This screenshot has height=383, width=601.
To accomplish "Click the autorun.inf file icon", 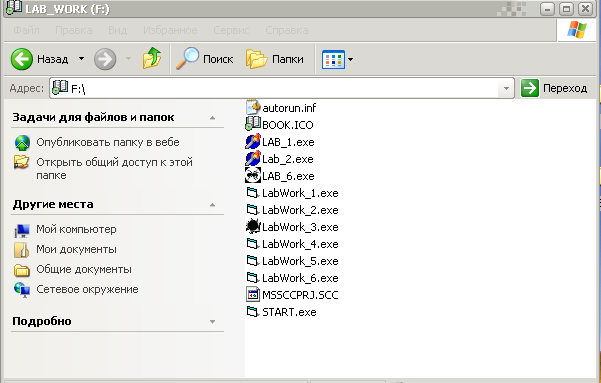I will pyautogui.click(x=253, y=107).
